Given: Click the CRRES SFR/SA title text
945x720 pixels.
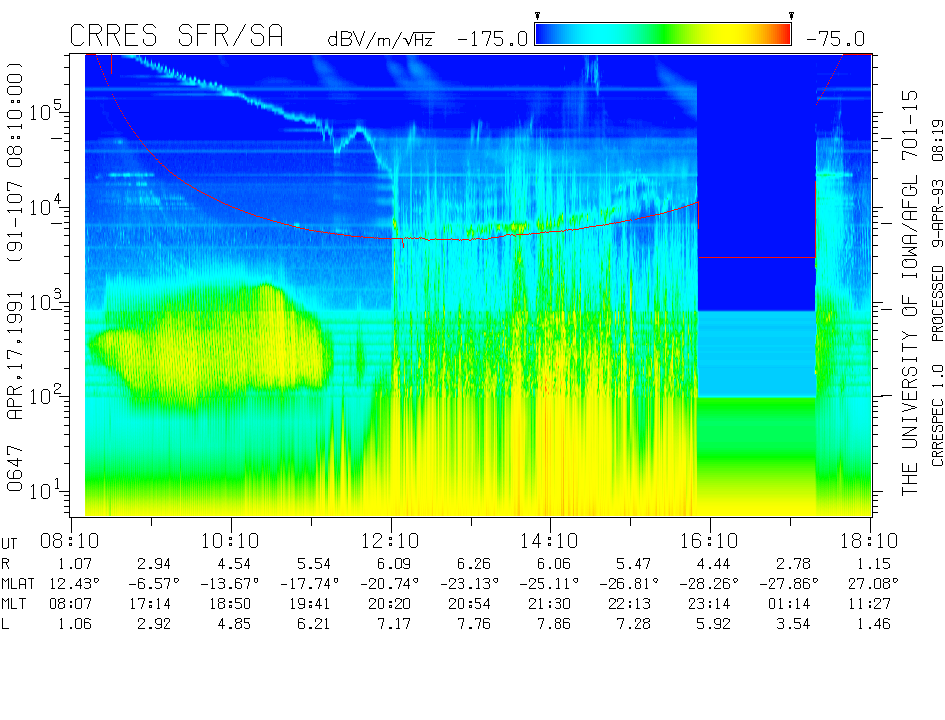Looking at the screenshot, I should click(x=176, y=36).
